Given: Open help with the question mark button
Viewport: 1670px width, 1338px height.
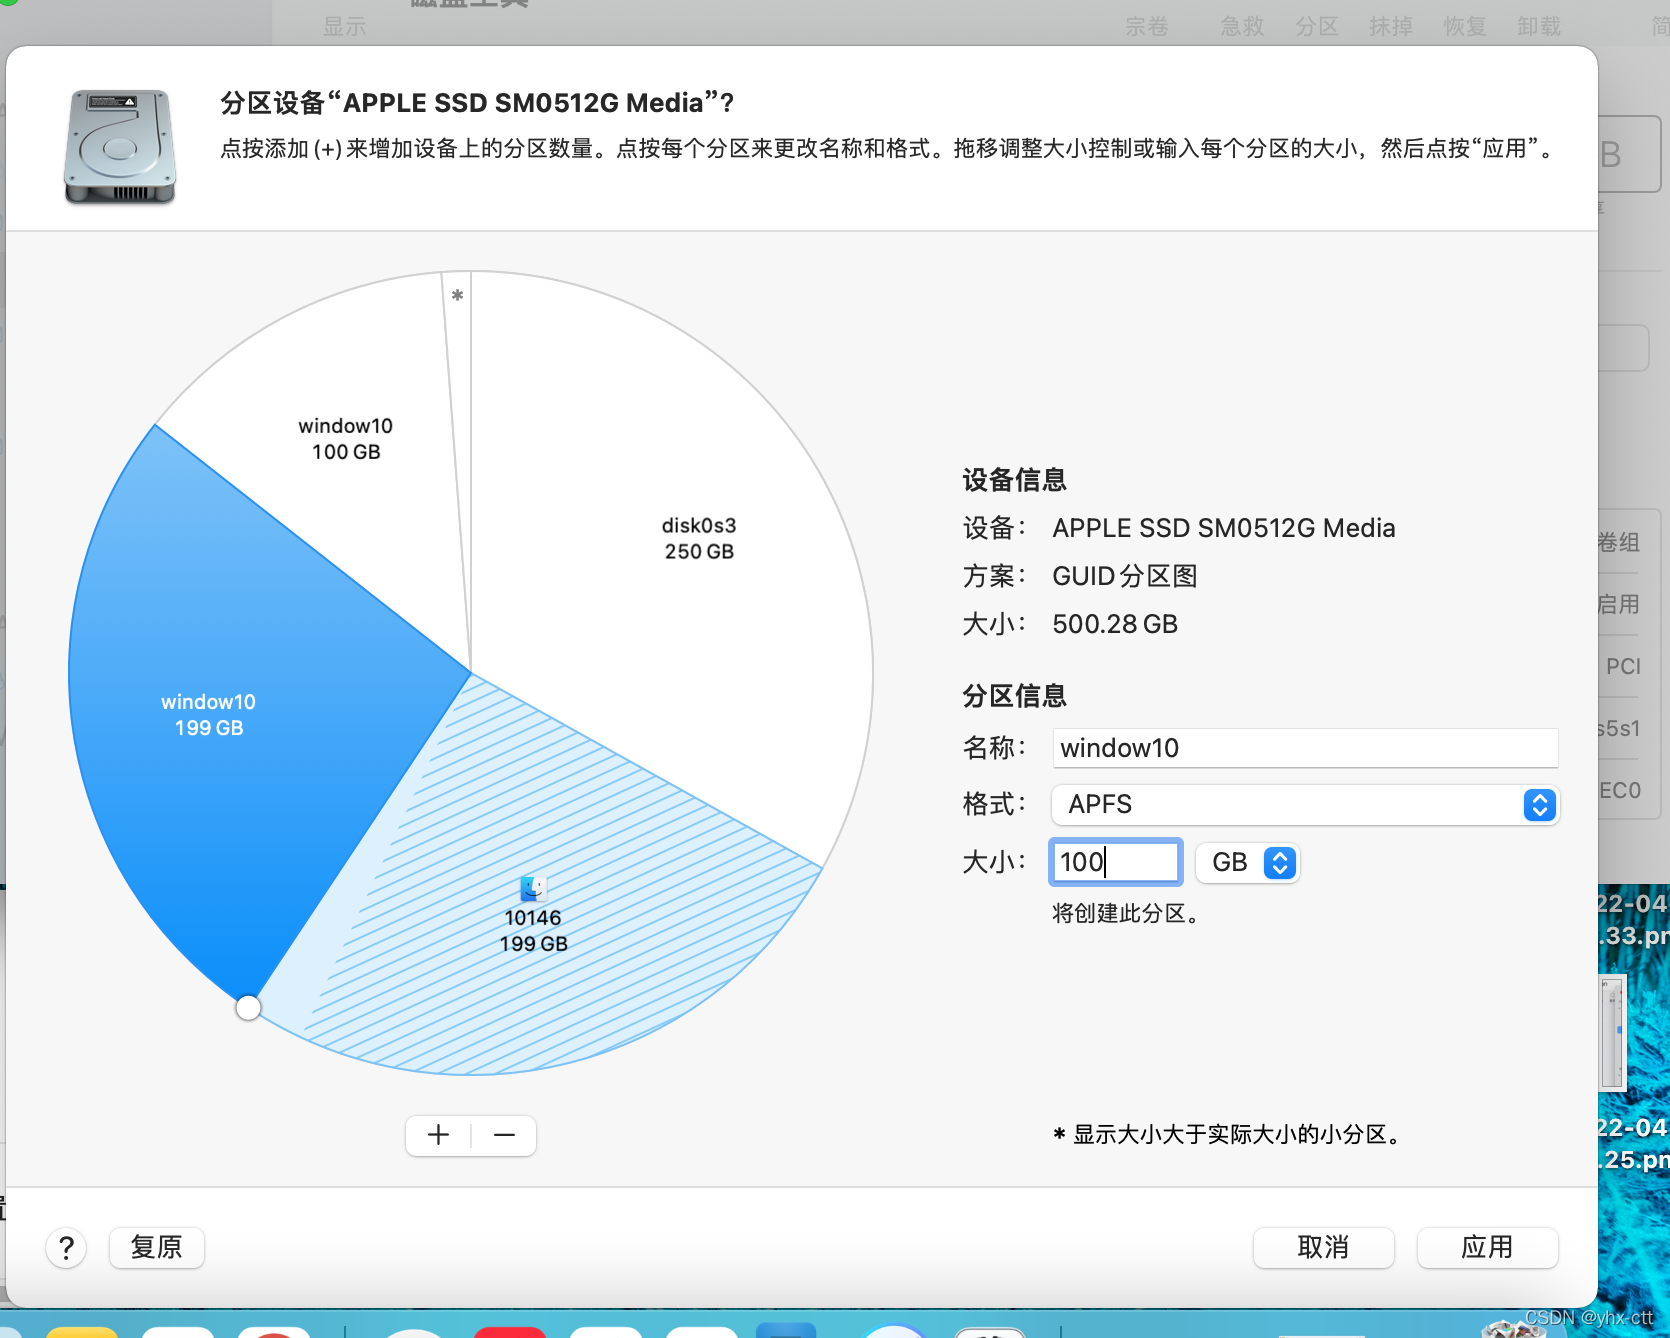Looking at the screenshot, I should 66,1247.
